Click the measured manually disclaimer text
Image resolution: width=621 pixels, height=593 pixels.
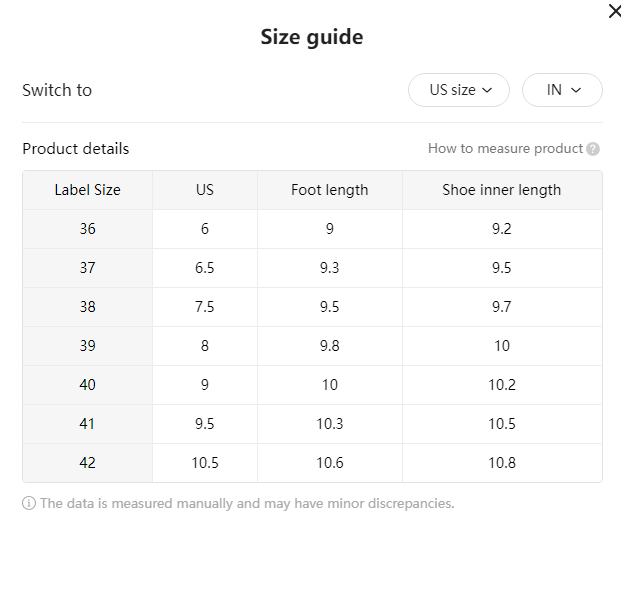click(x=247, y=503)
